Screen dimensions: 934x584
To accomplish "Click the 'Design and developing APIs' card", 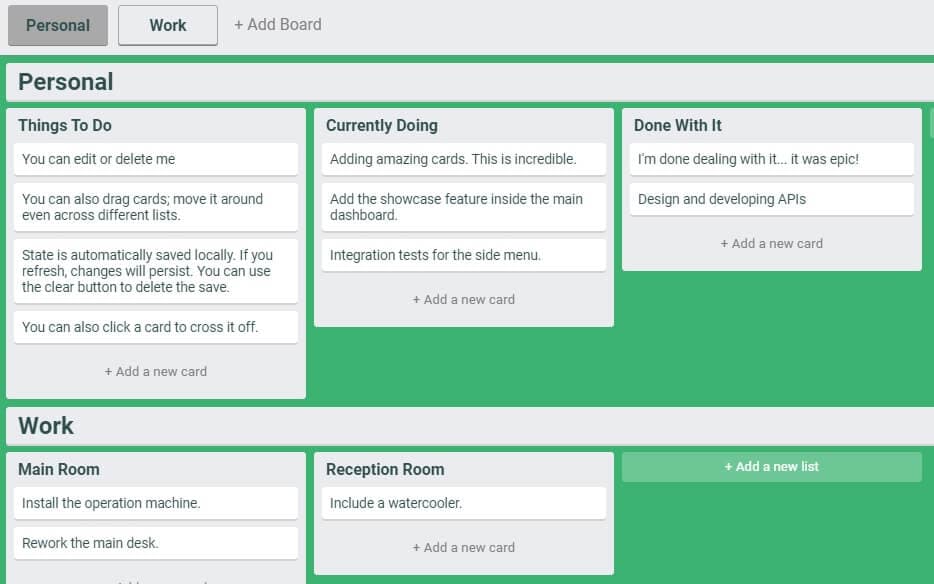I will point(772,199).
